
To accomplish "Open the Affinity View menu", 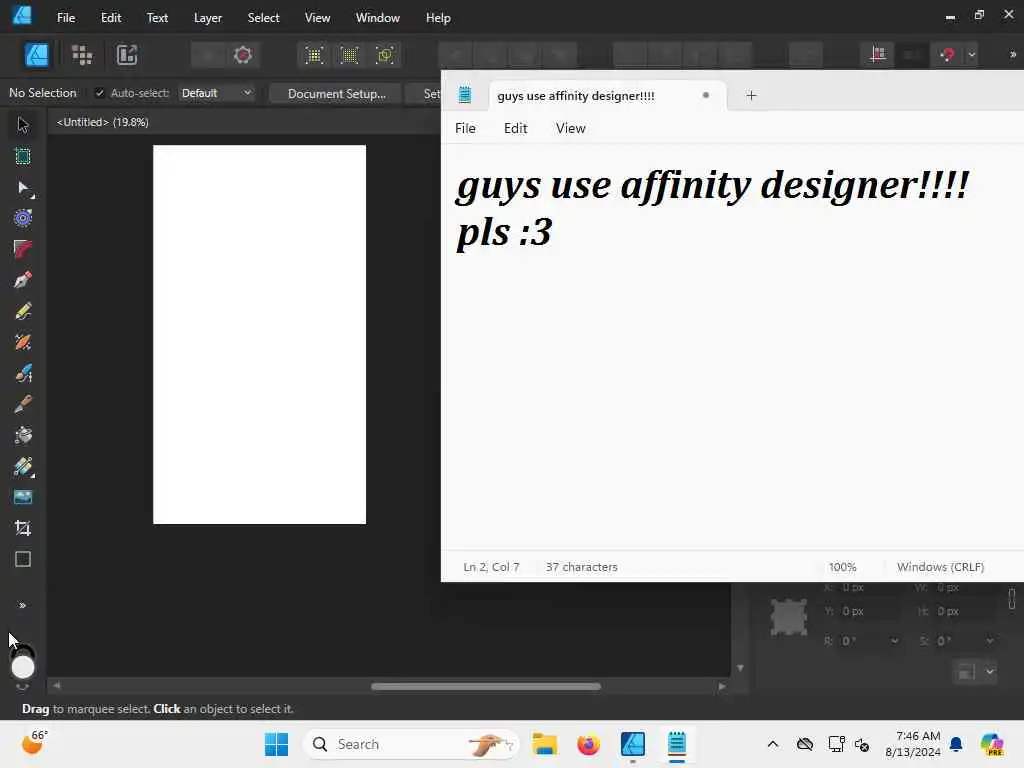I will tap(317, 18).
